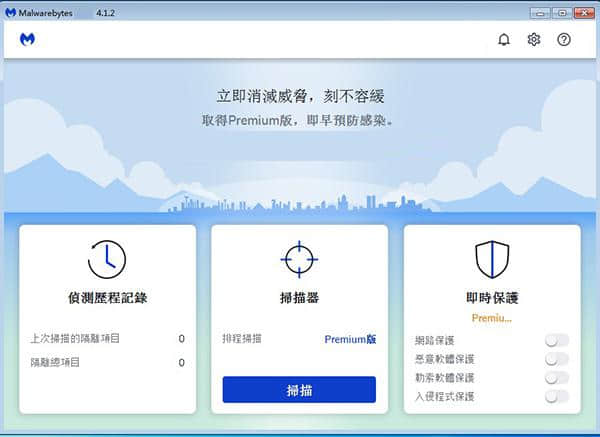The height and width of the screenshot is (437, 600).
Task: Click the 網路保護 label
Action: 435,340
